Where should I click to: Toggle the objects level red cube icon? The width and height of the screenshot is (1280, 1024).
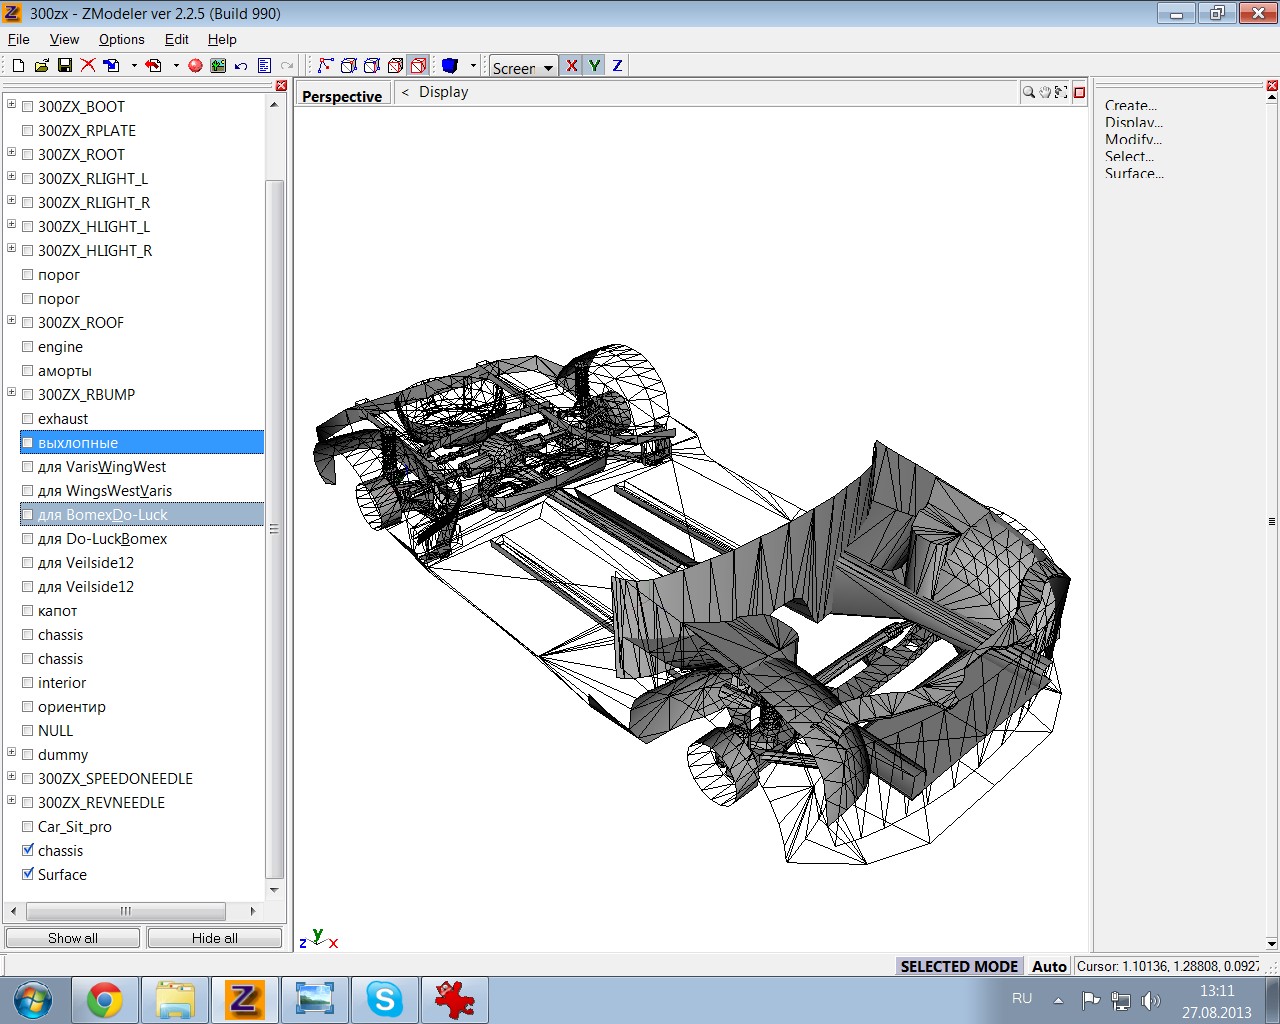coord(418,65)
